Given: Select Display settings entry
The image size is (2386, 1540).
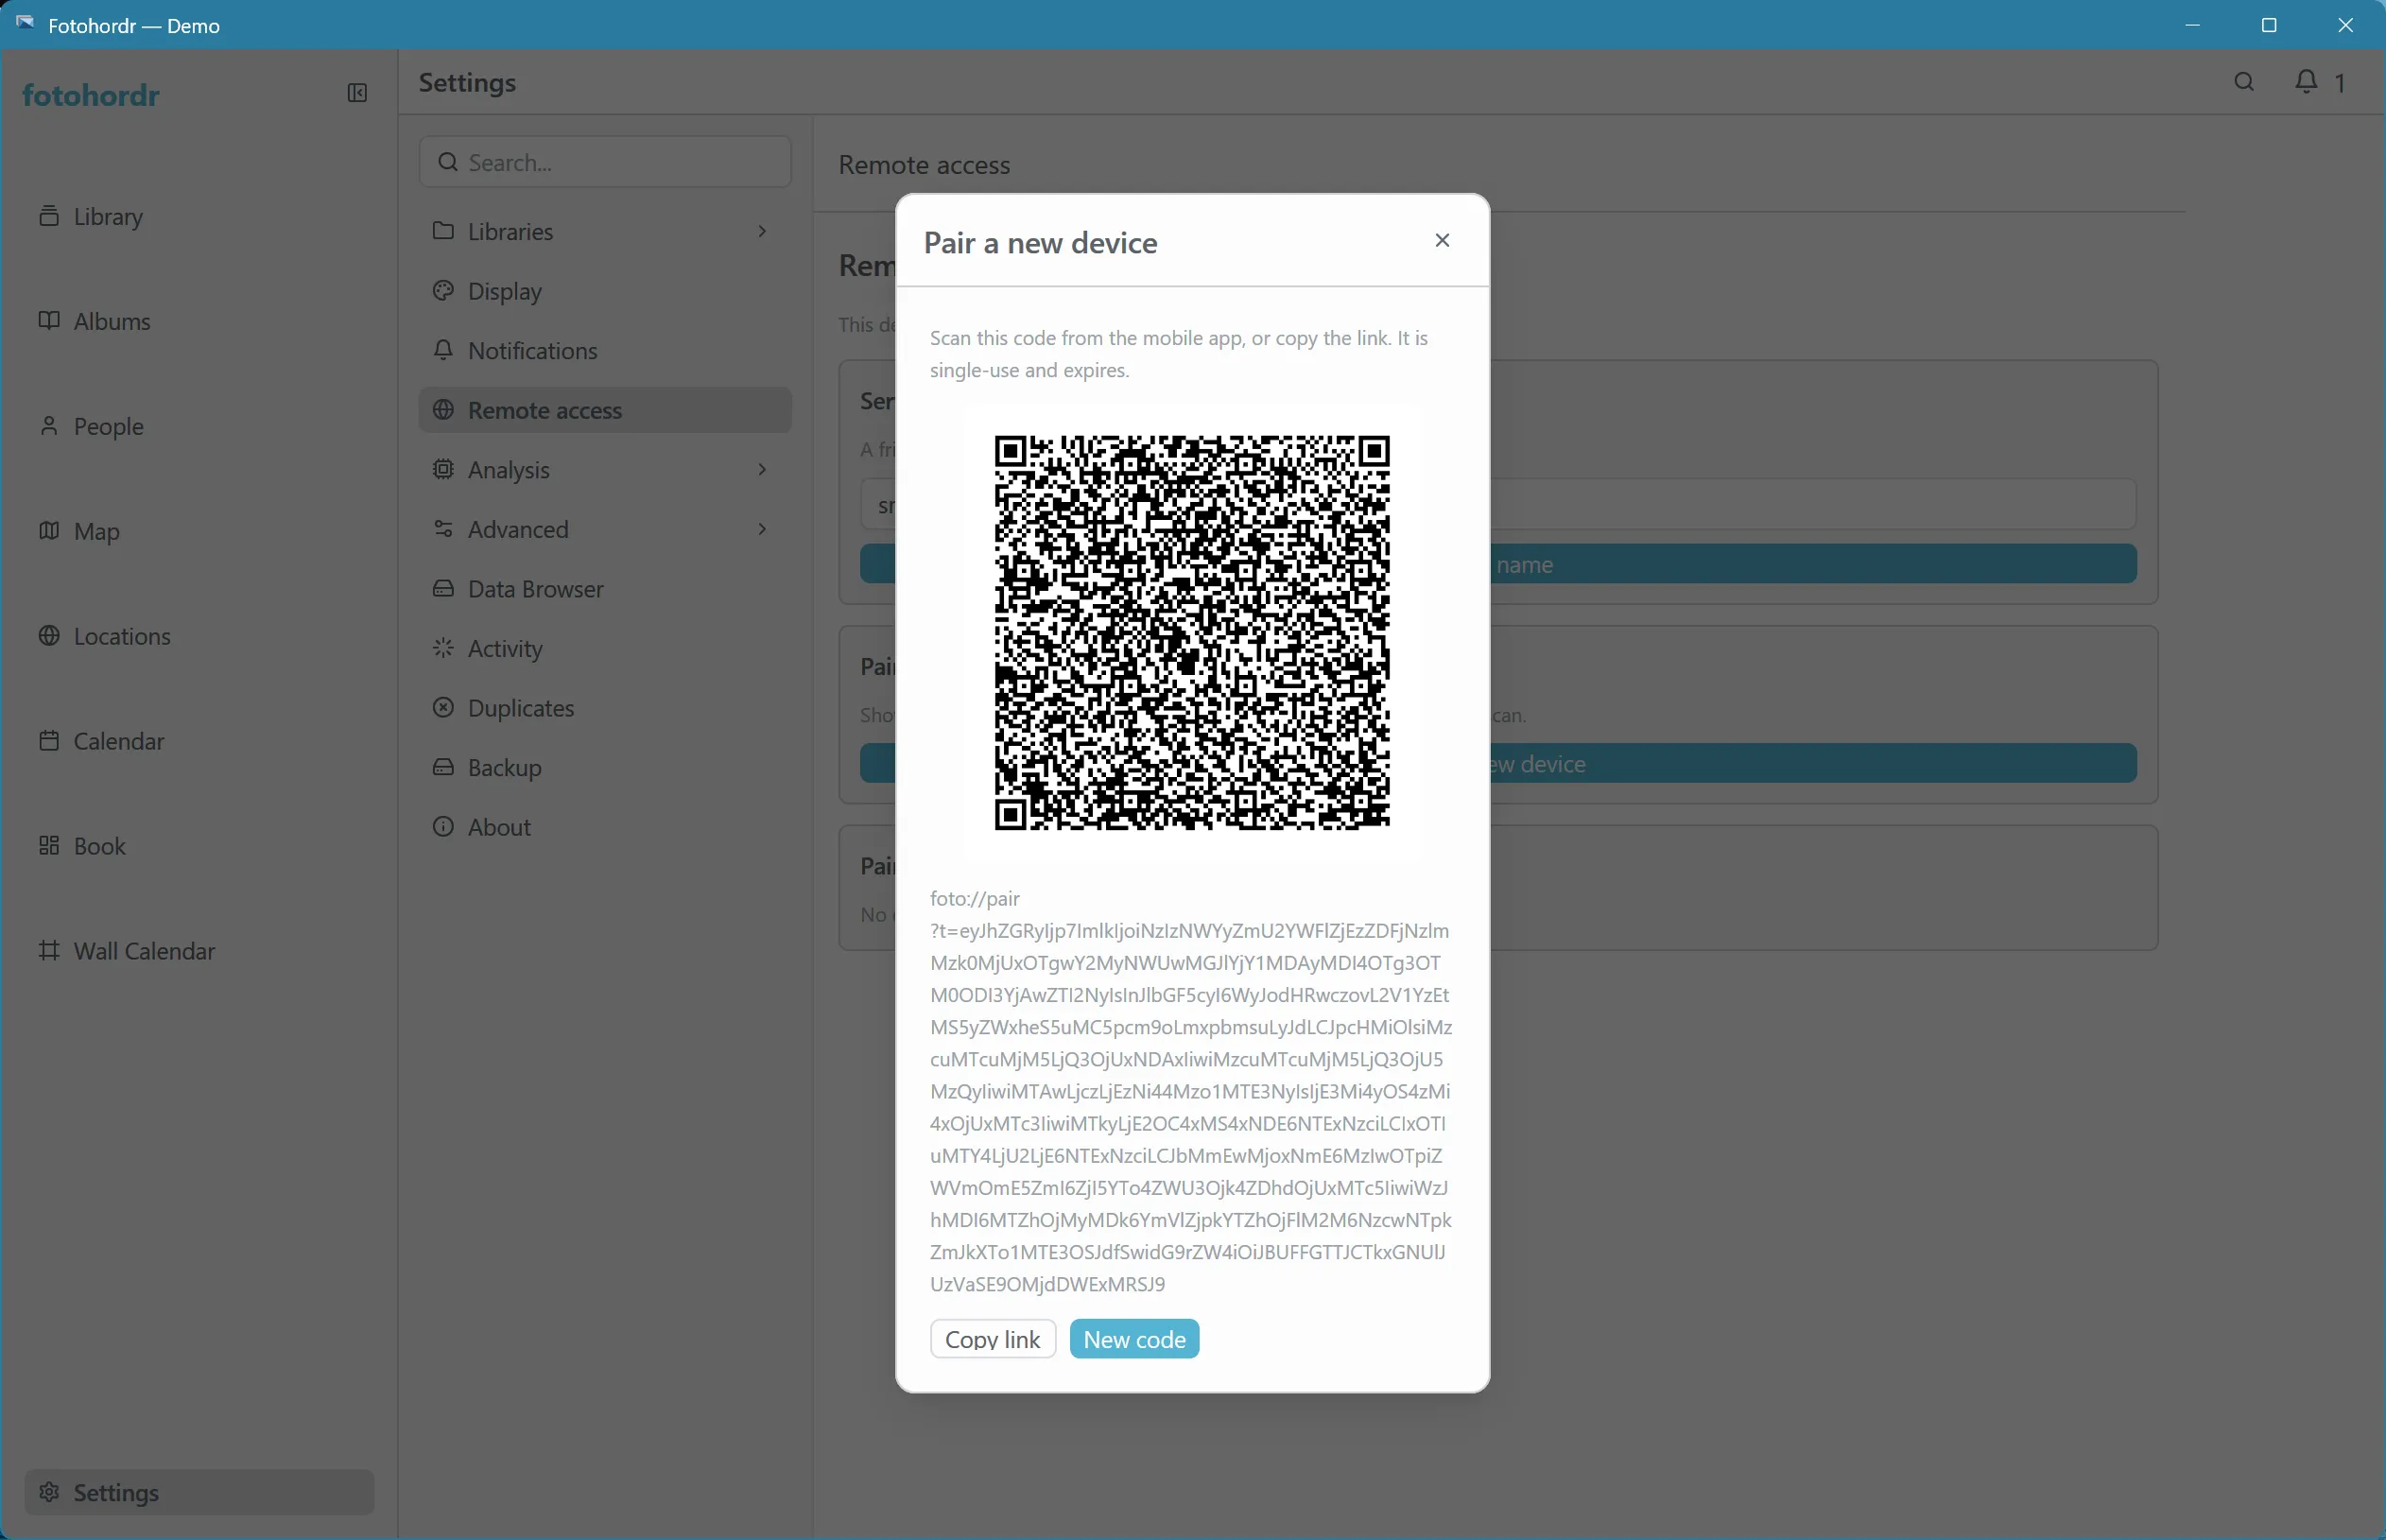Looking at the screenshot, I should pyautogui.click(x=605, y=291).
